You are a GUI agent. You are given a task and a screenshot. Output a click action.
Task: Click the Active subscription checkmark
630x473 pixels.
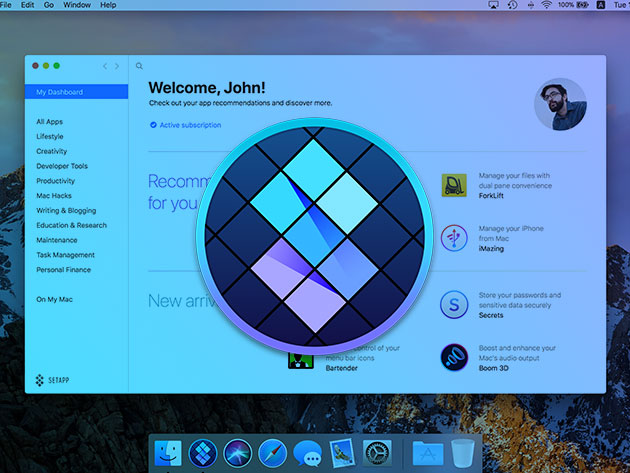(153, 125)
